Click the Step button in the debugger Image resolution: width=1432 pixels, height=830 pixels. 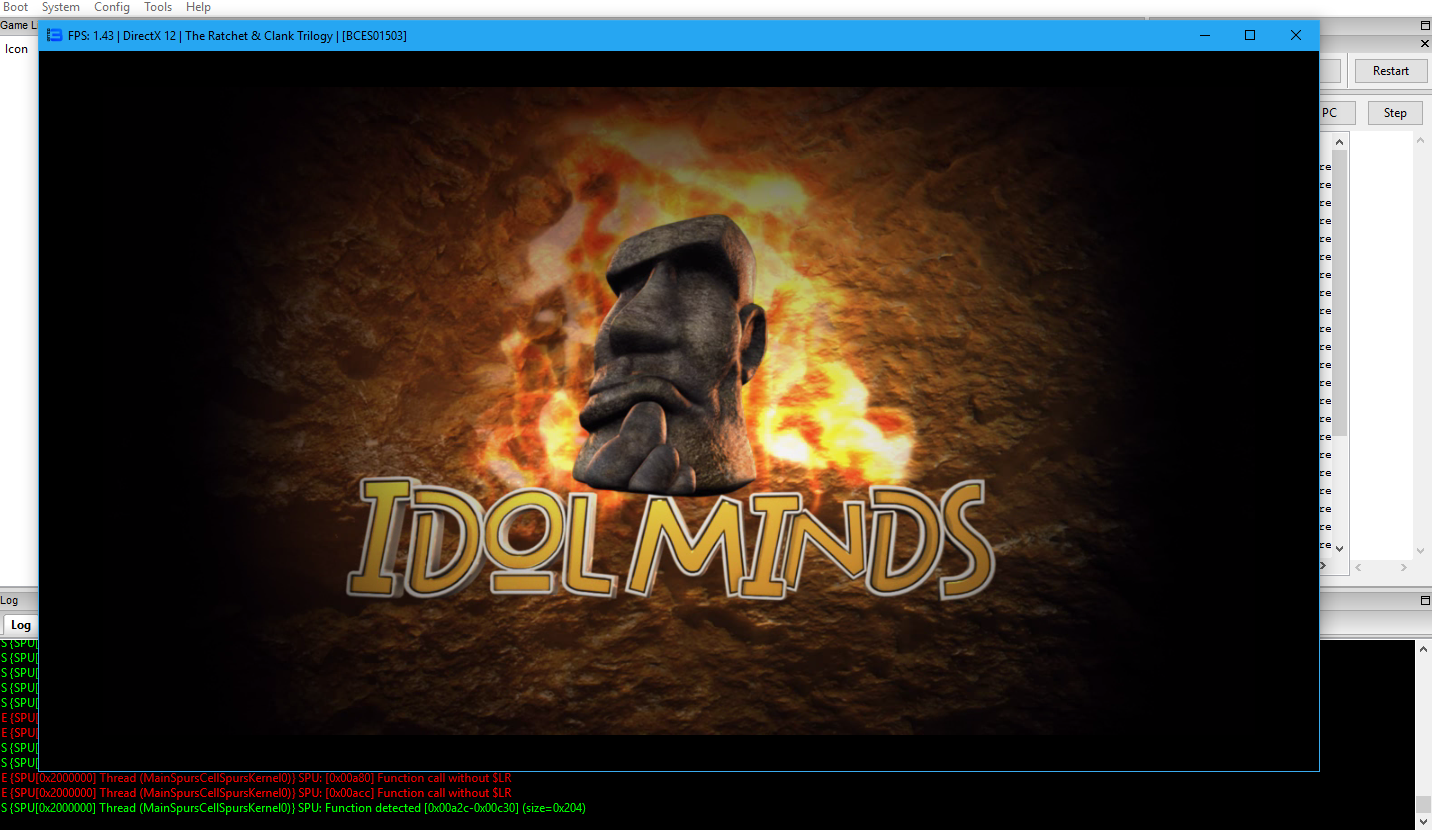[1395, 113]
